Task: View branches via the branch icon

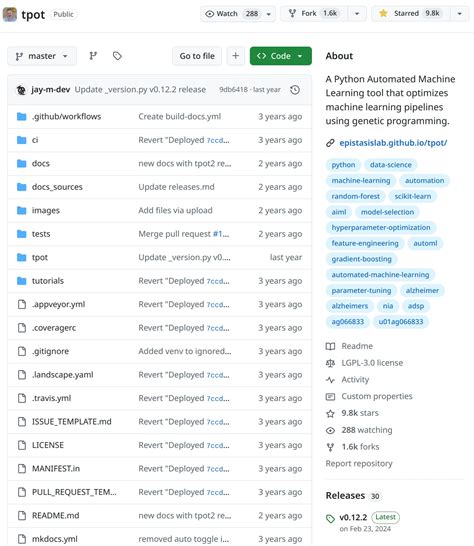Action: click(x=93, y=56)
